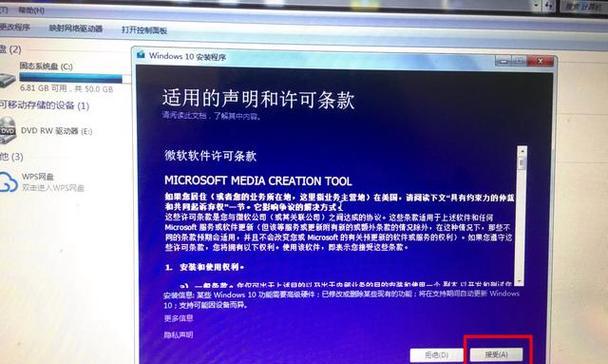The height and width of the screenshot is (364, 608).
Task: Click the license text scroll-down arrow
Action: pyautogui.click(x=519, y=281)
